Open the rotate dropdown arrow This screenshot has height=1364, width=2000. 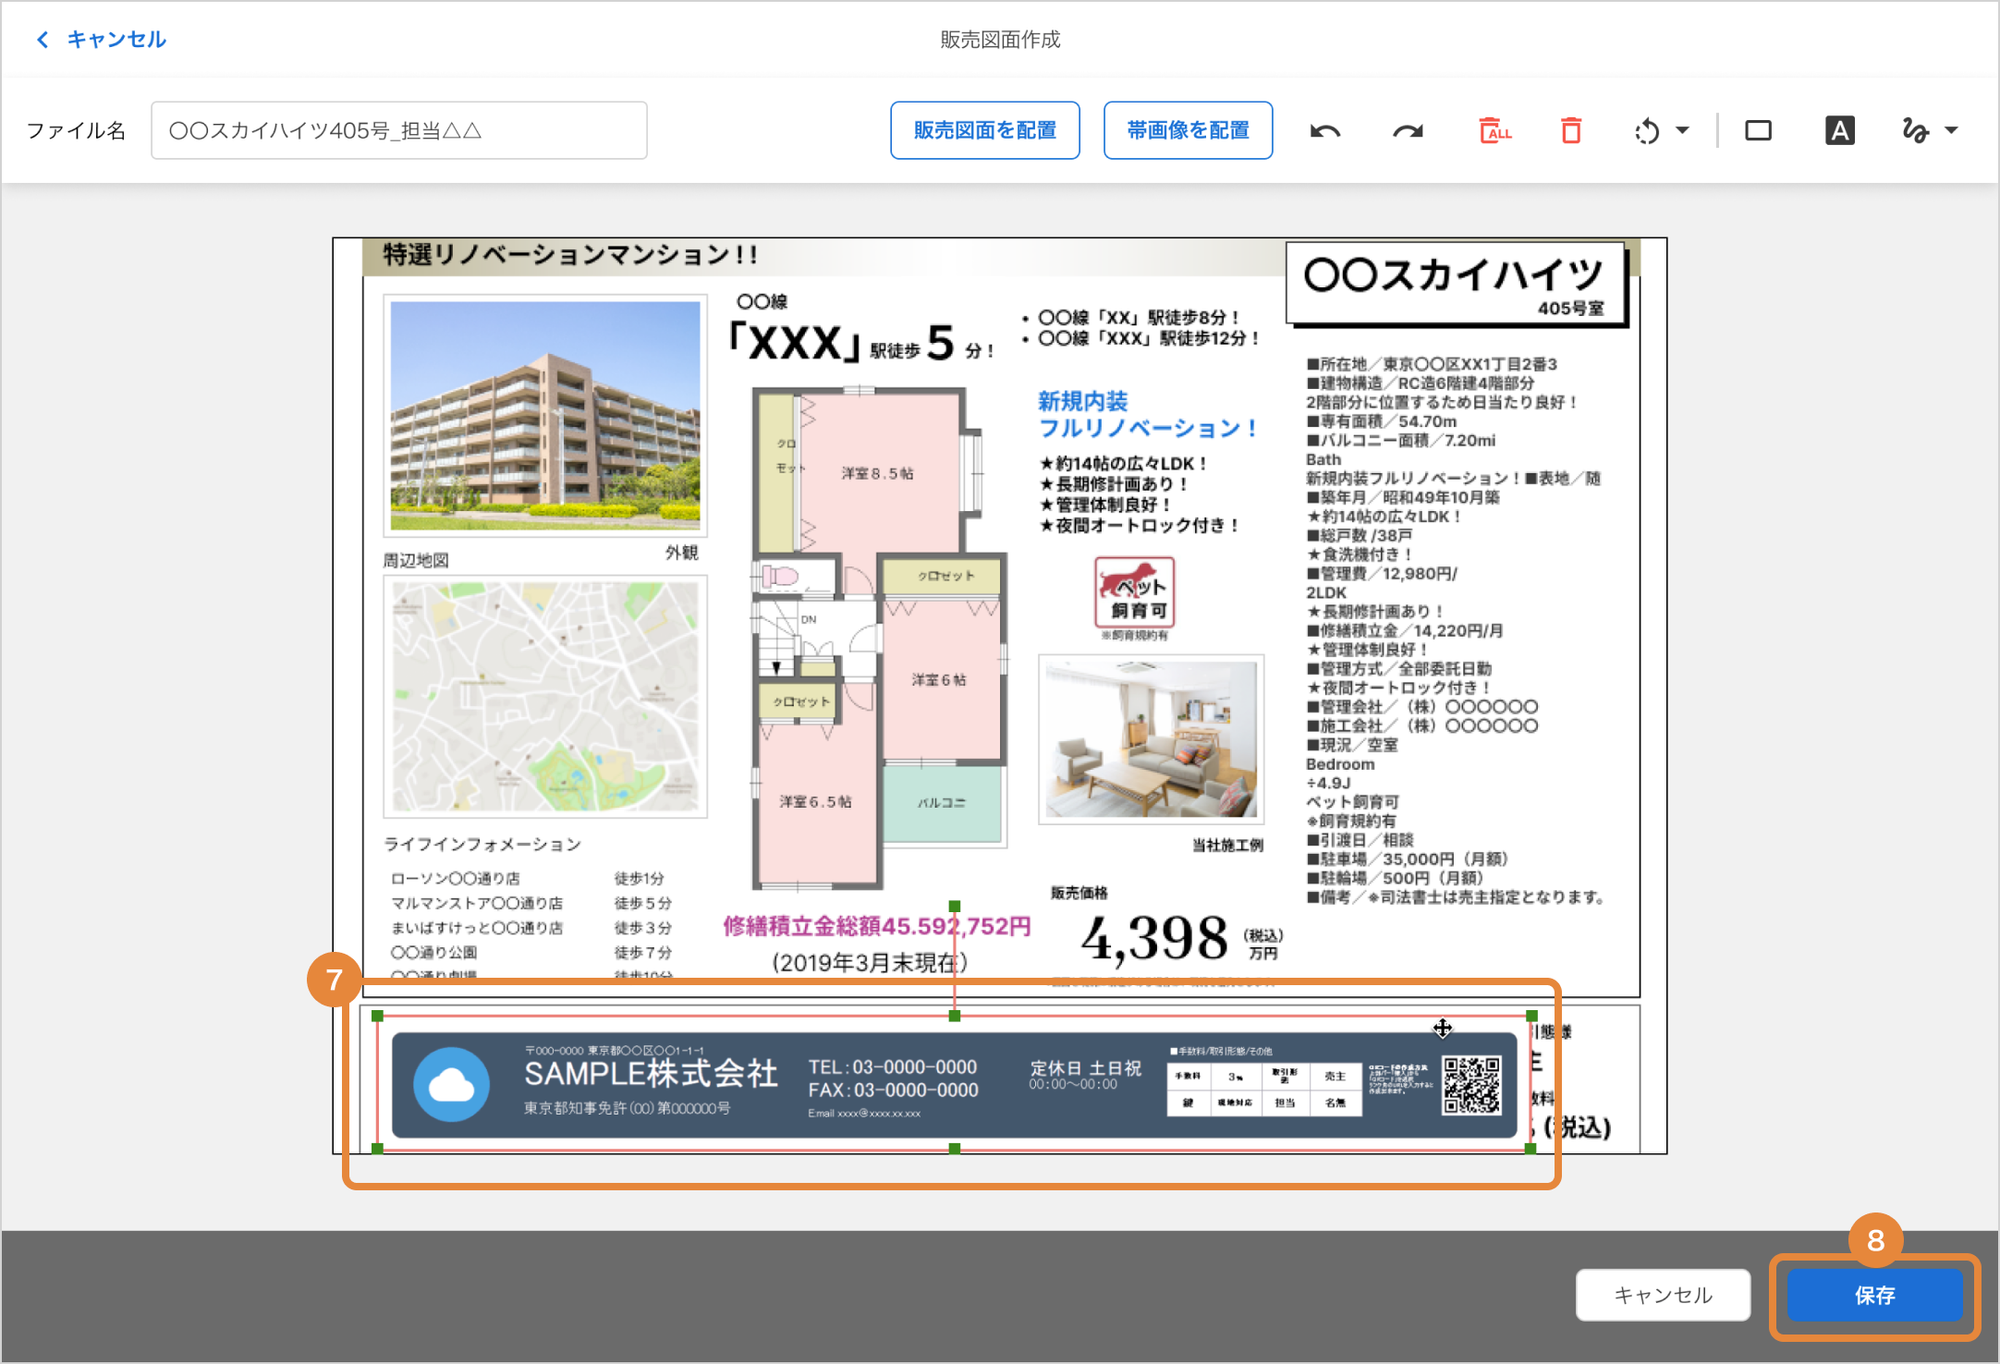click(1682, 130)
